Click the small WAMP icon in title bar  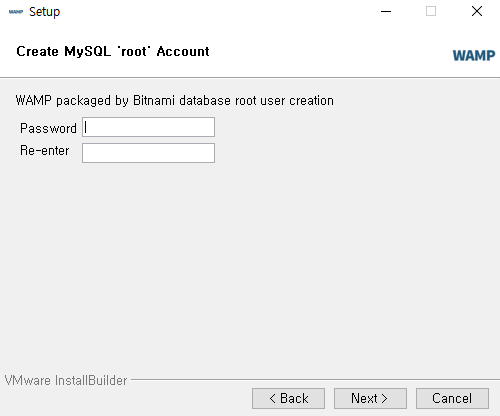coord(16,12)
